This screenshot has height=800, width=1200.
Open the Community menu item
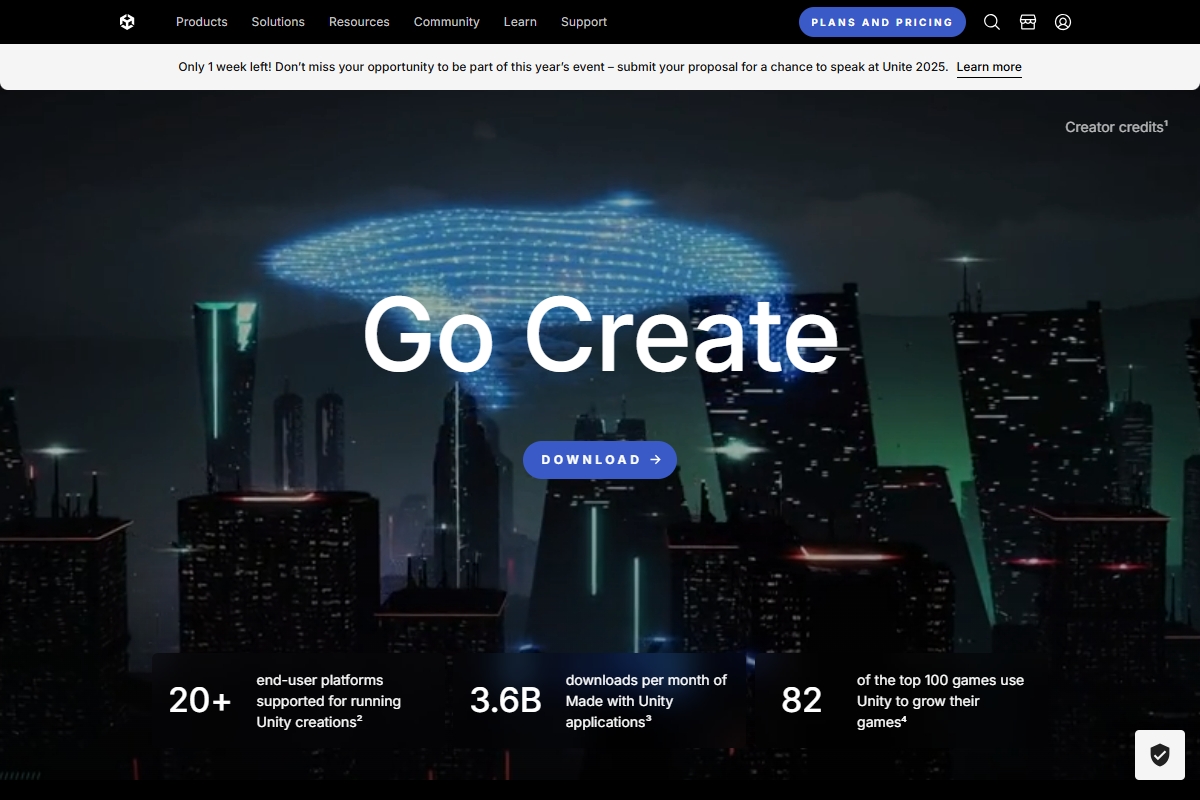(446, 22)
